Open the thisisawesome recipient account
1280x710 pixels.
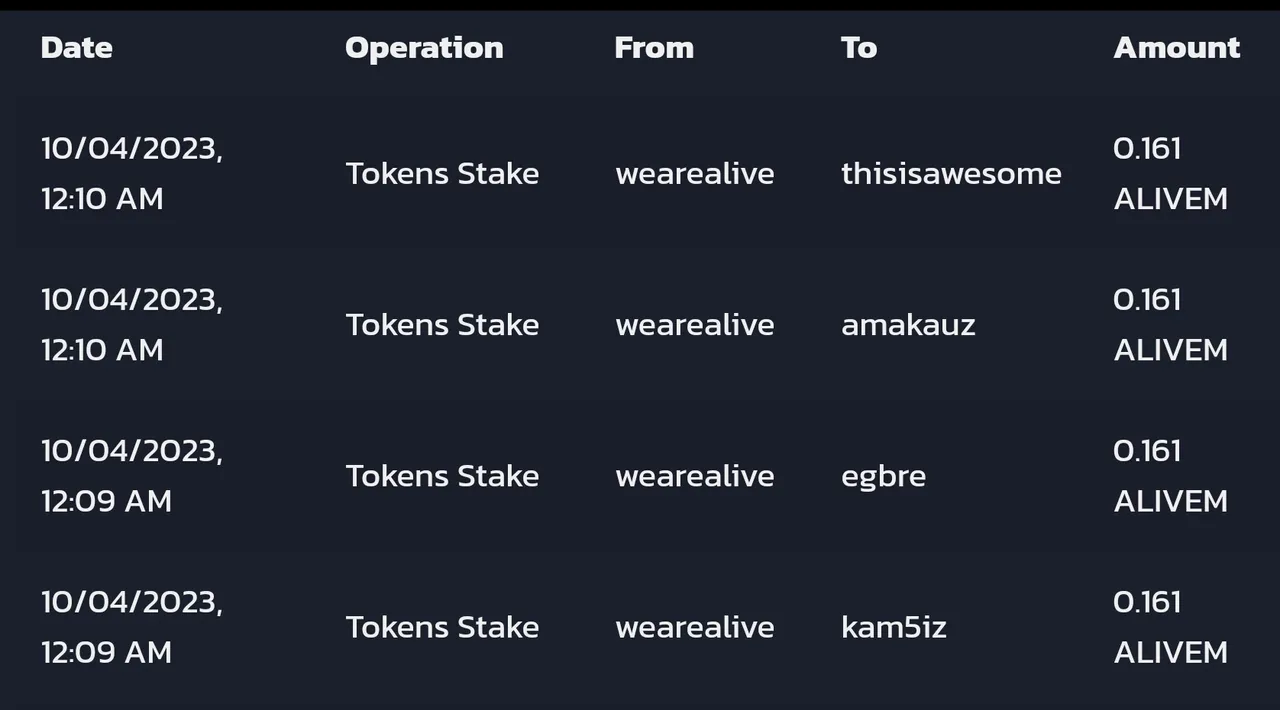coord(951,174)
